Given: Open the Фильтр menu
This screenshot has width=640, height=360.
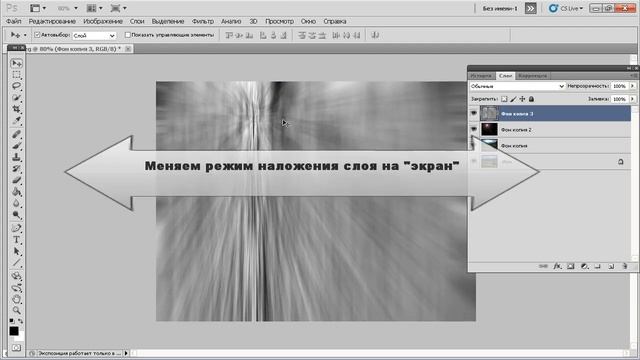Looking at the screenshot, I should tap(202, 21).
